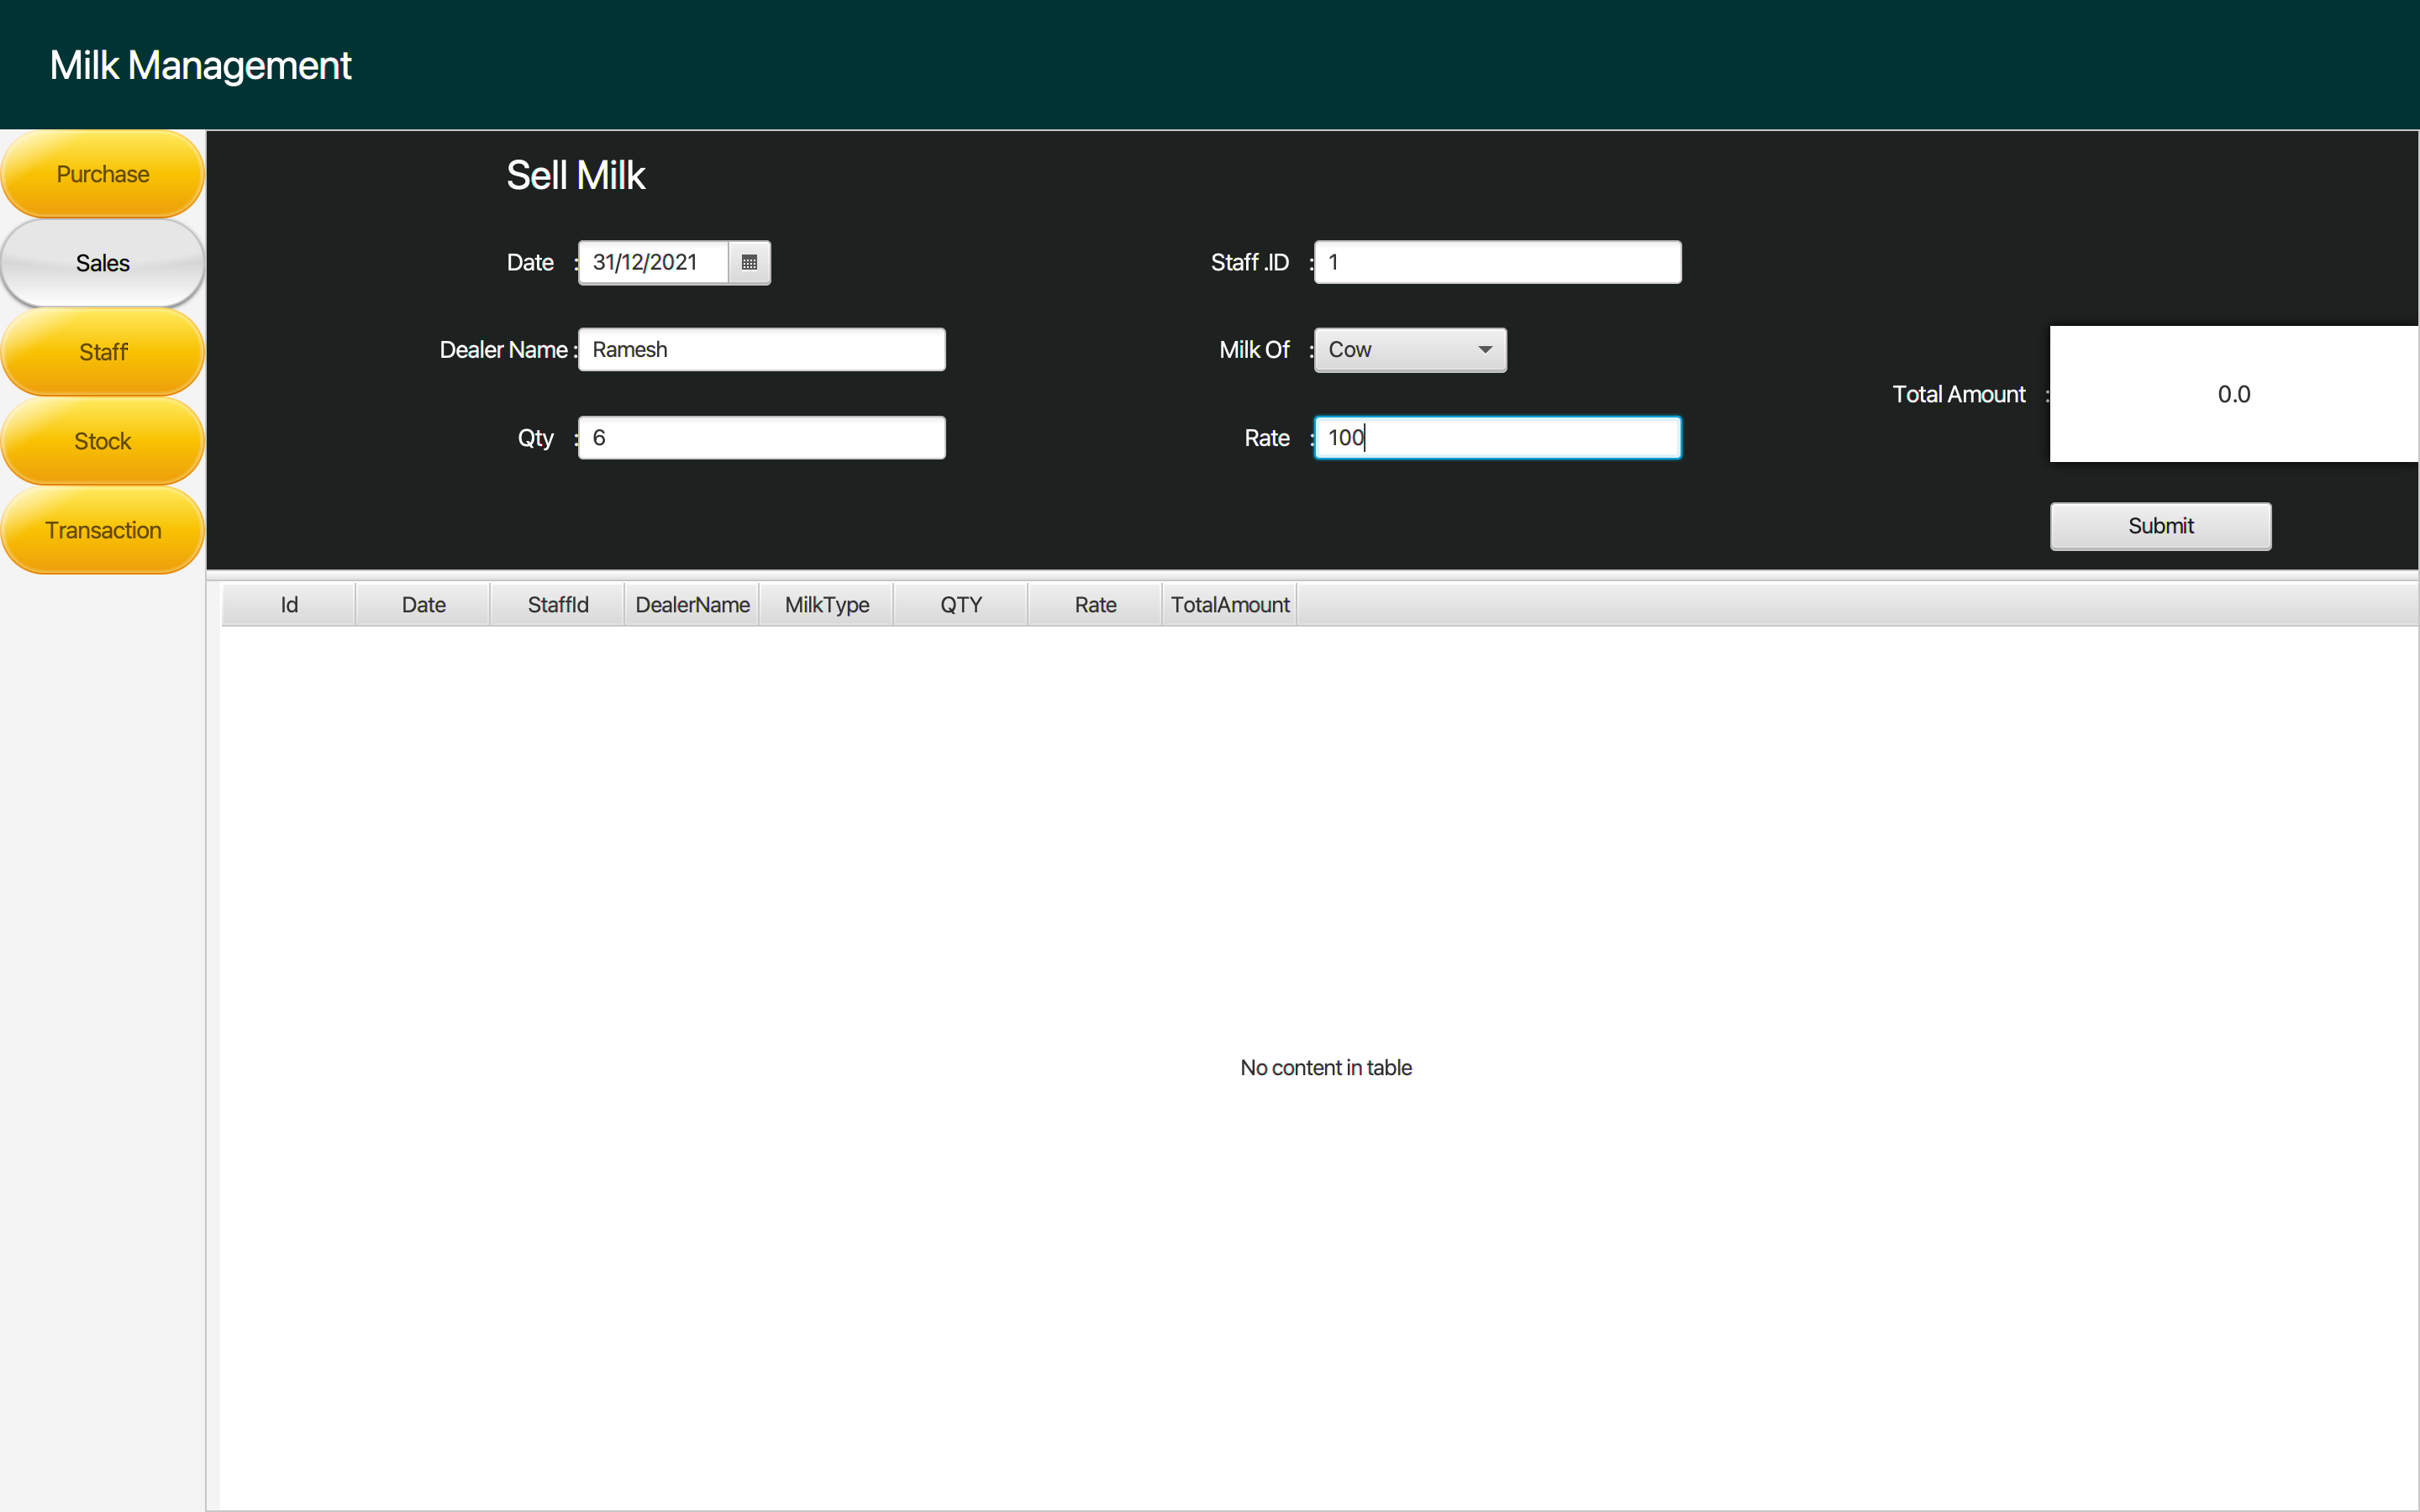
Task: Click the DealerName column header
Action: coord(692,604)
